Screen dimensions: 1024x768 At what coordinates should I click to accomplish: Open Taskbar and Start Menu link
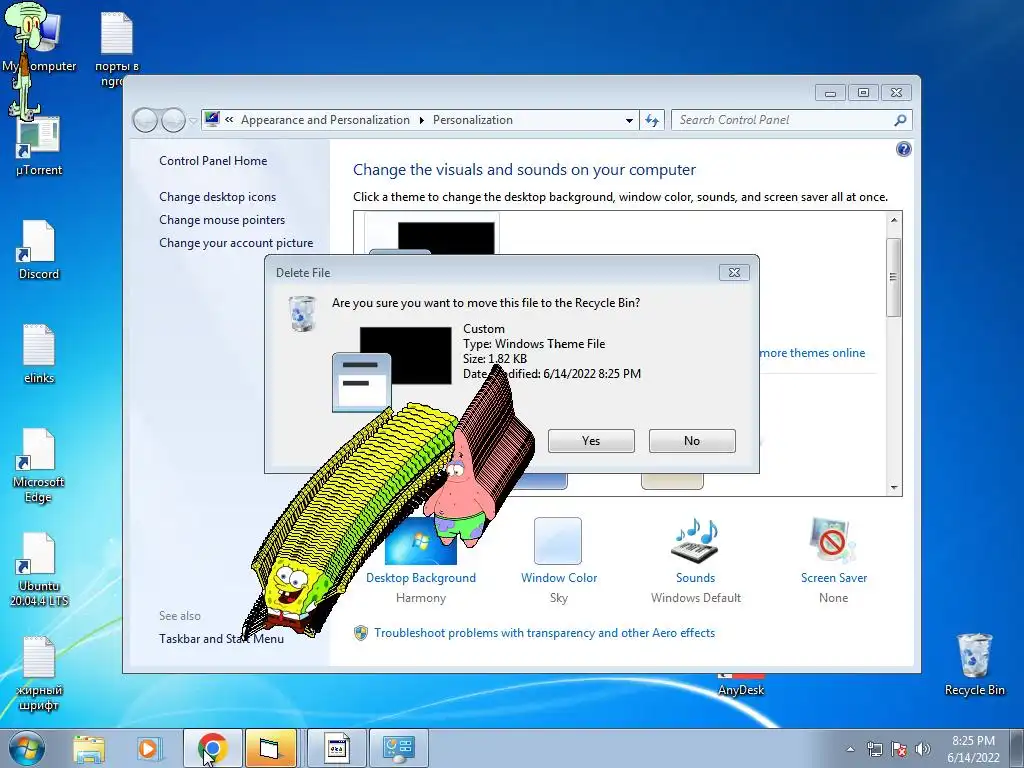click(221, 639)
